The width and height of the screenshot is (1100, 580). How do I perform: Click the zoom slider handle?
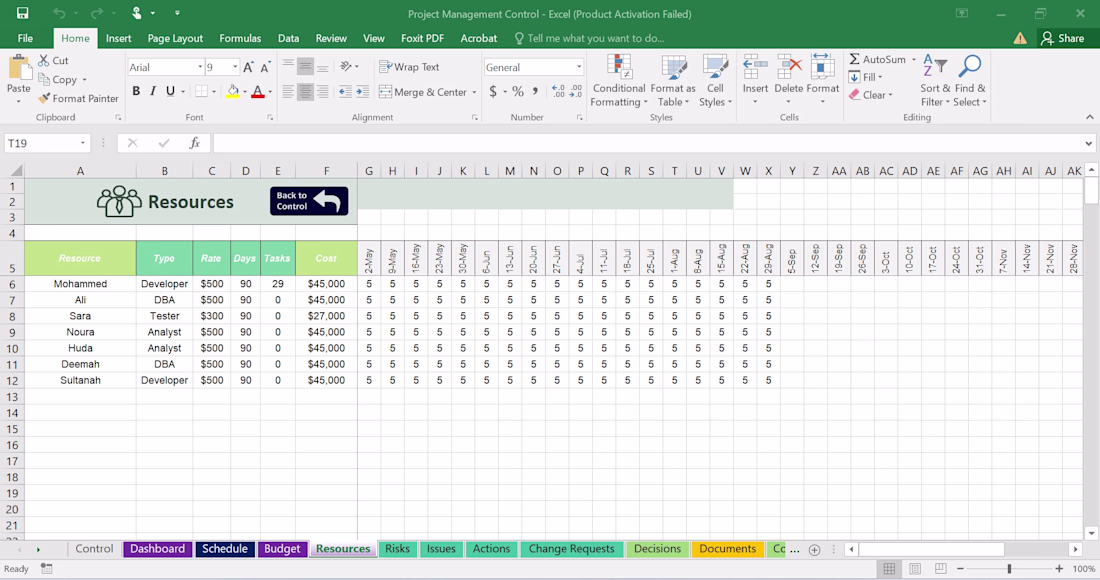click(1010, 569)
